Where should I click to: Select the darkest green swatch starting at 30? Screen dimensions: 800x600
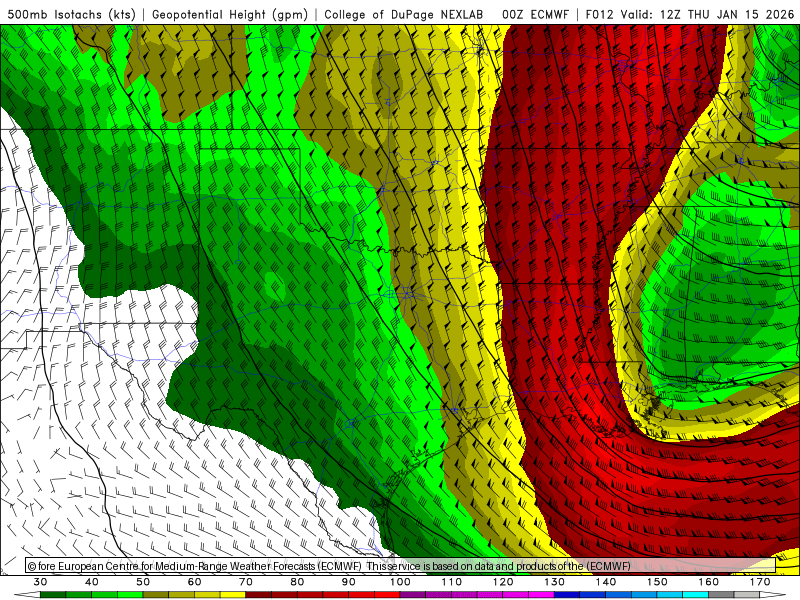point(53,594)
